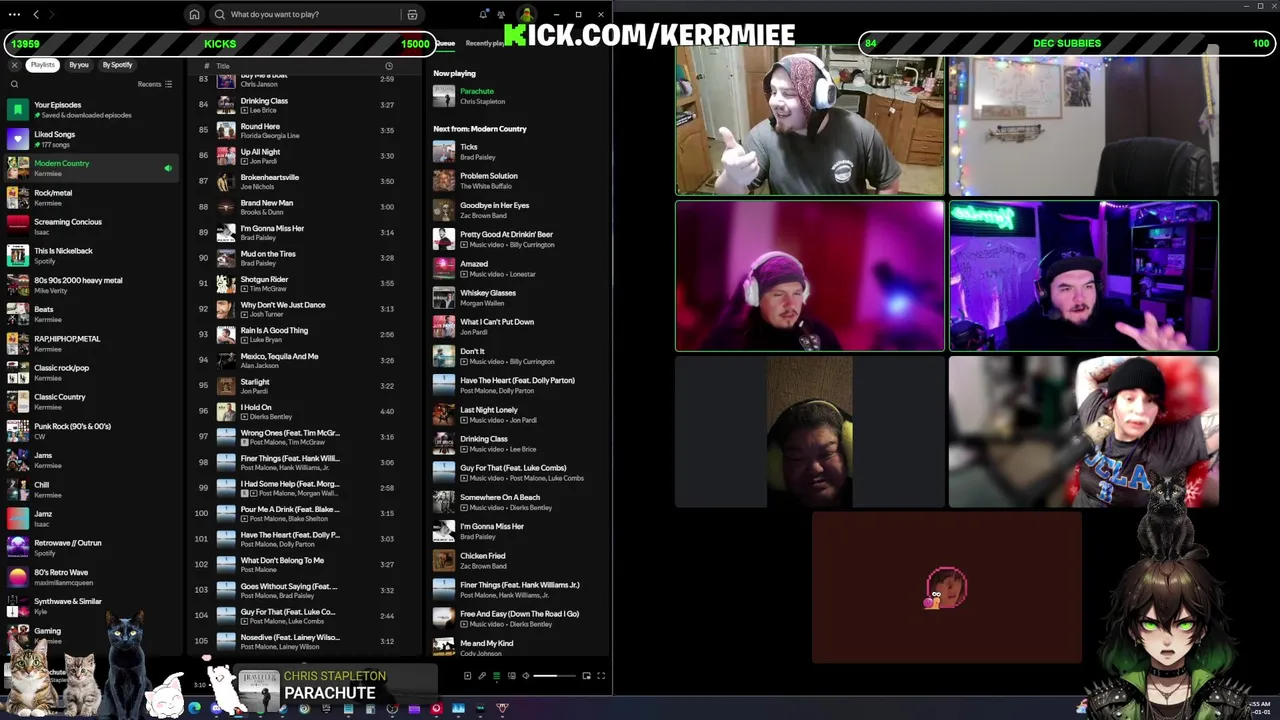Open the Friend Activity icon
This screenshot has width=1280, height=720.
coord(501,14)
